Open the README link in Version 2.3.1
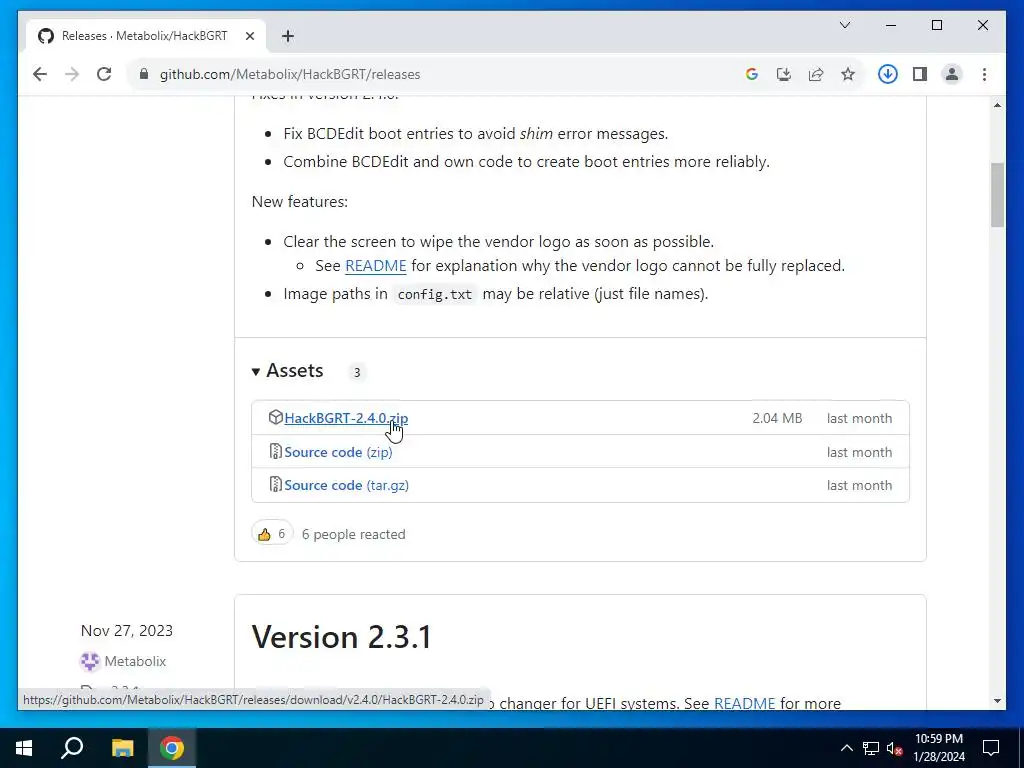 point(744,703)
